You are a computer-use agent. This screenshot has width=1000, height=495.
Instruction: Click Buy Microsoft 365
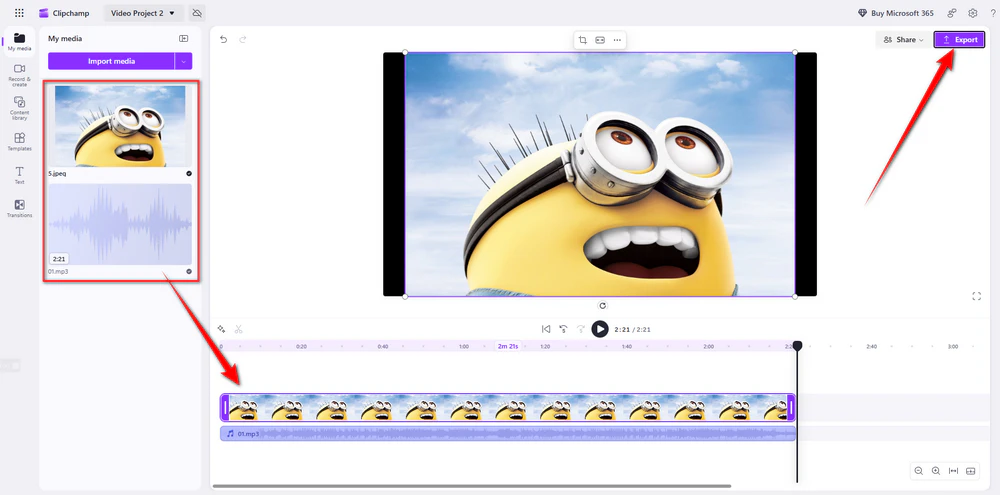[x=896, y=13]
